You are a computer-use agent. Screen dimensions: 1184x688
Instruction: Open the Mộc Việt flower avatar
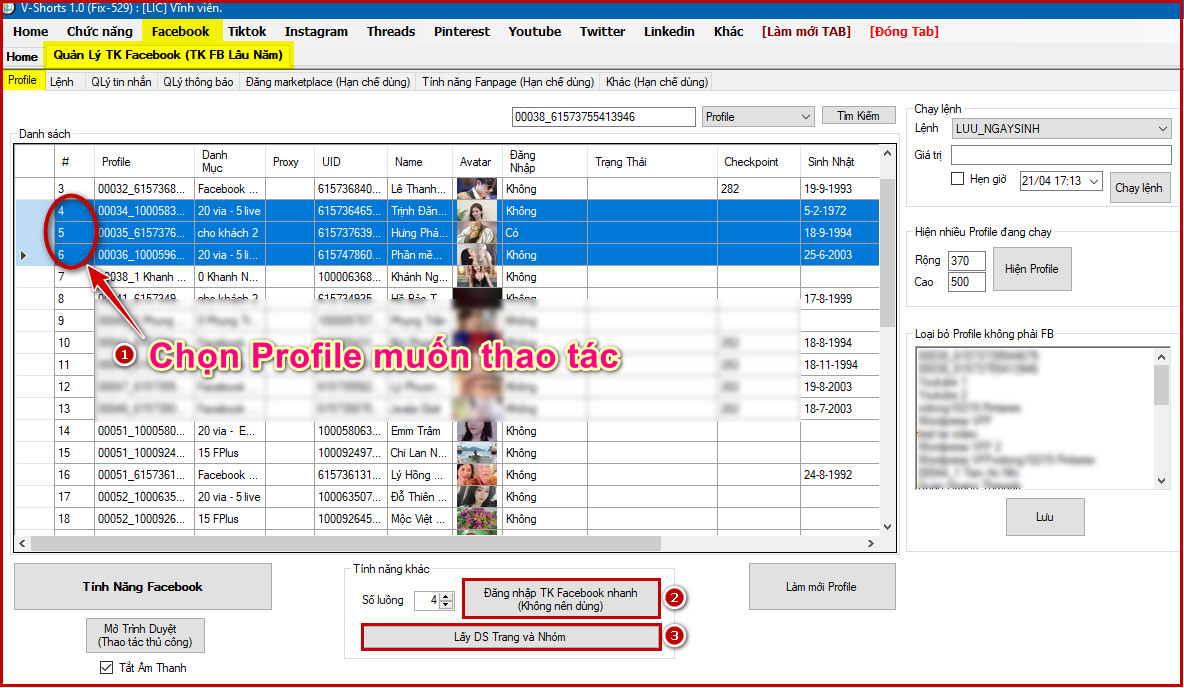click(476, 519)
